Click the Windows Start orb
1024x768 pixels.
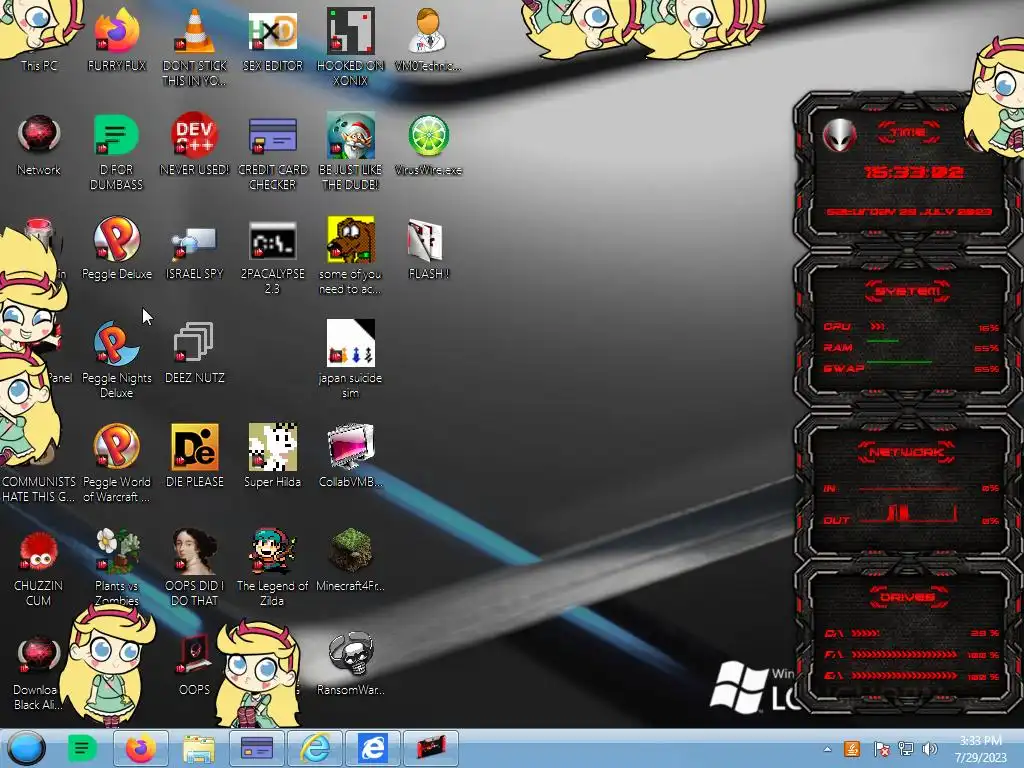26,748
